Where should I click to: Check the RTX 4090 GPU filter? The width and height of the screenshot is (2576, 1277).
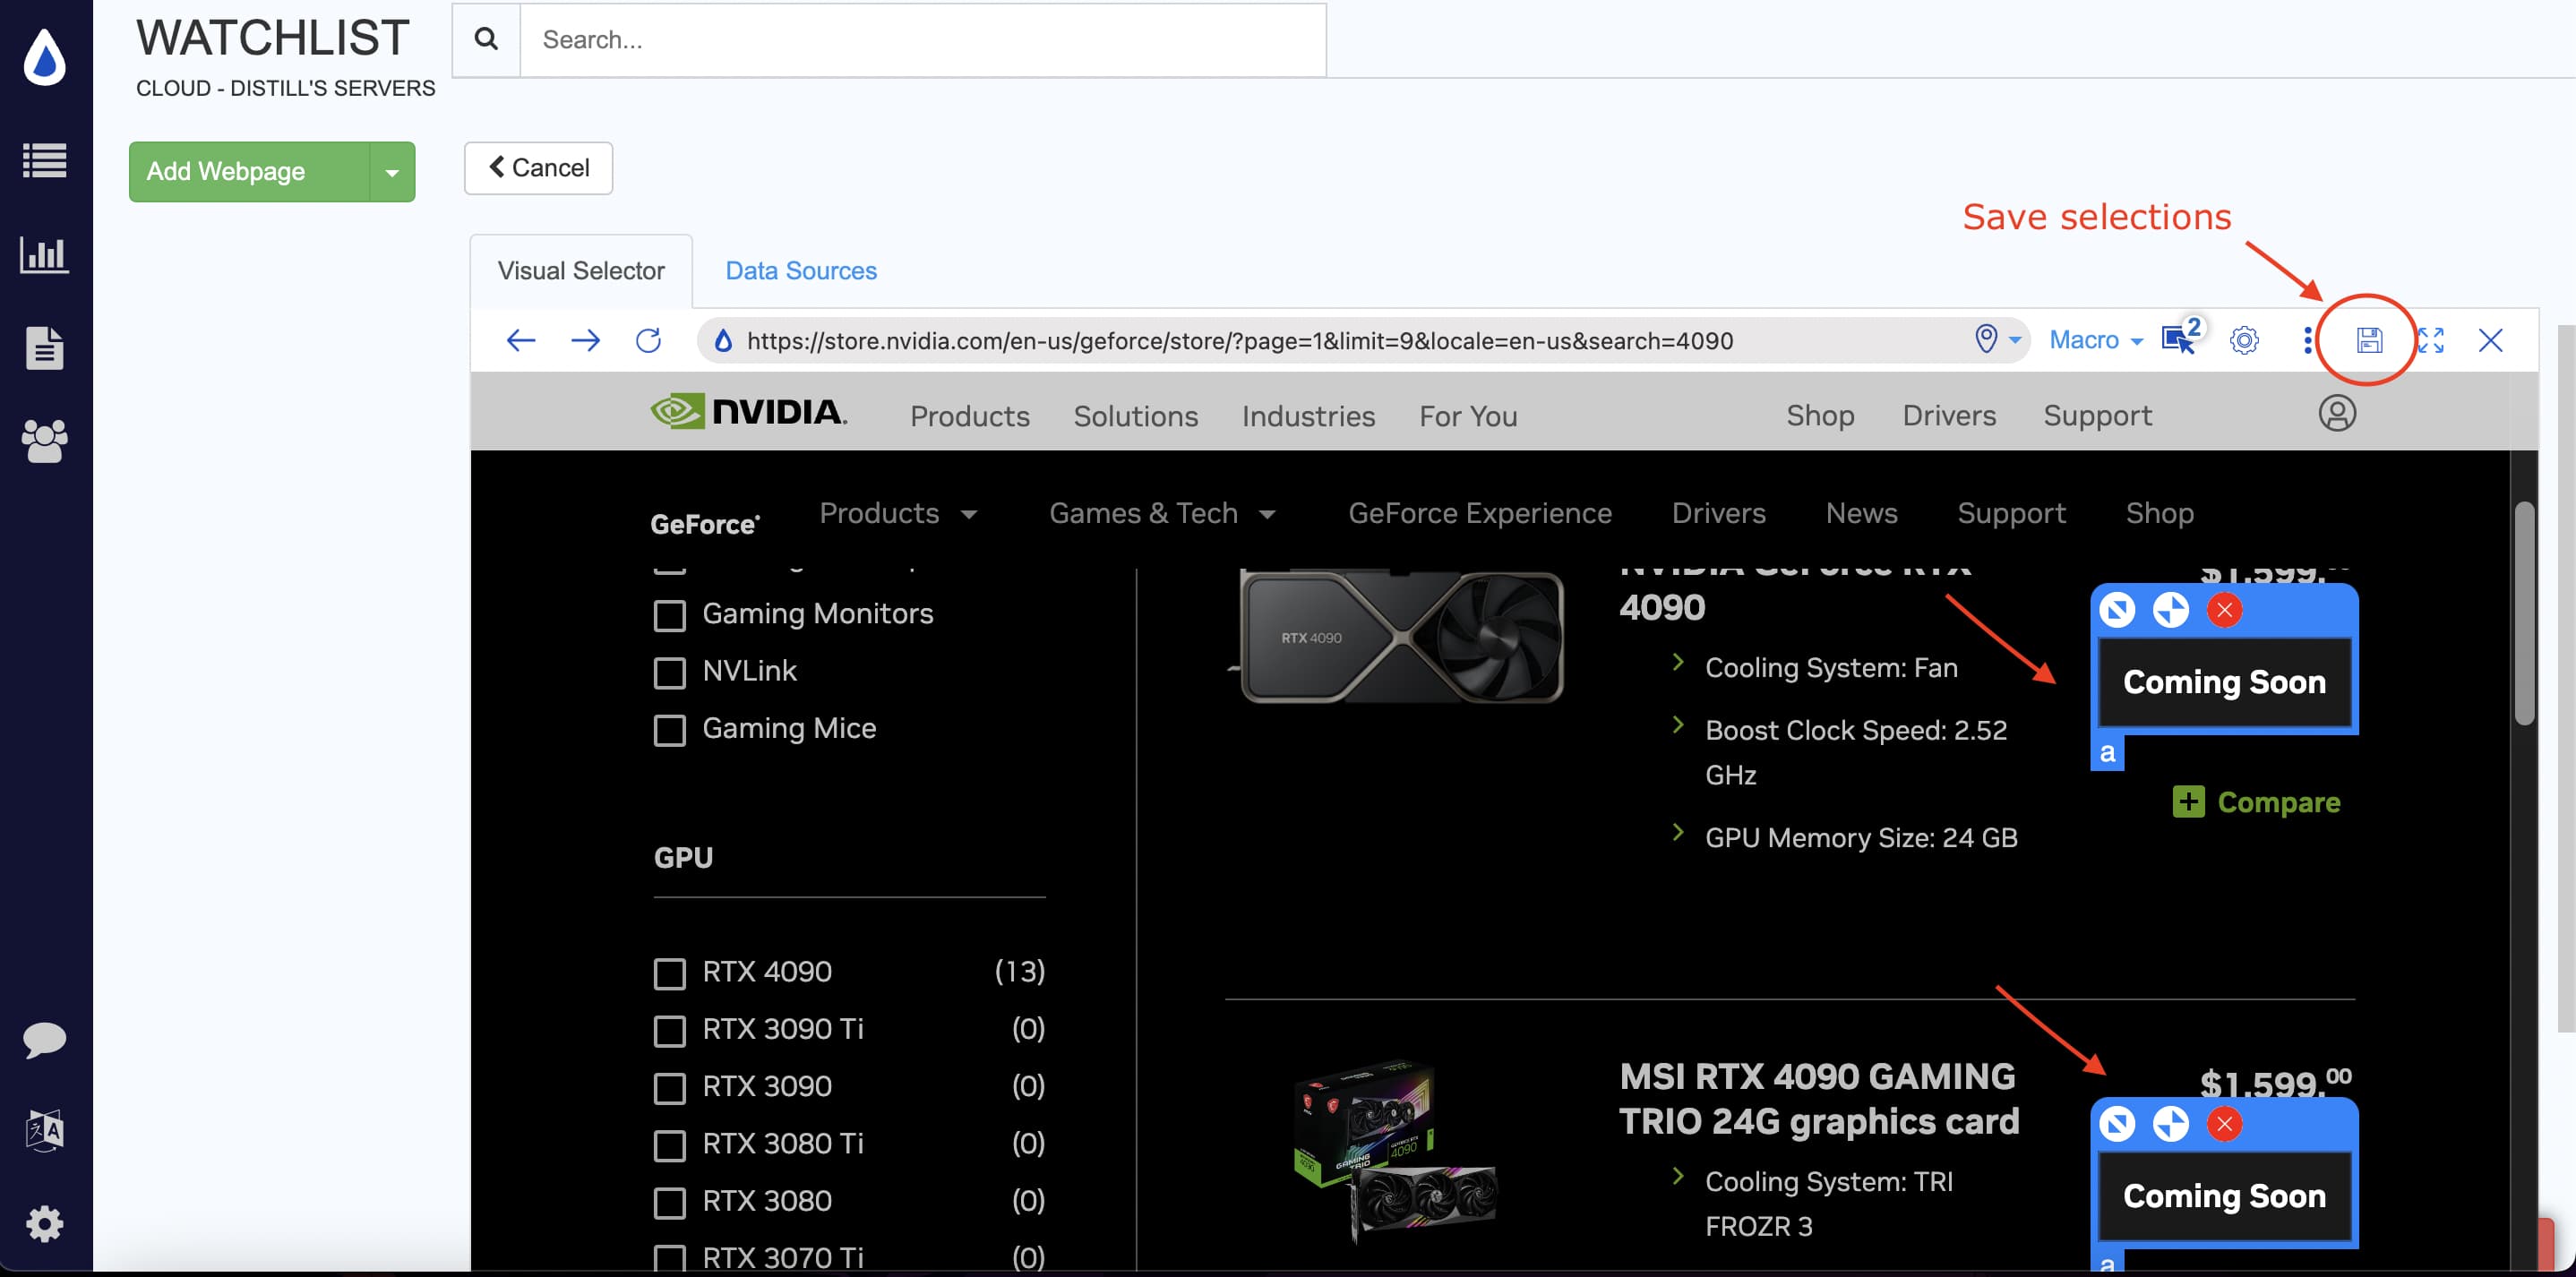click(669, 973)
